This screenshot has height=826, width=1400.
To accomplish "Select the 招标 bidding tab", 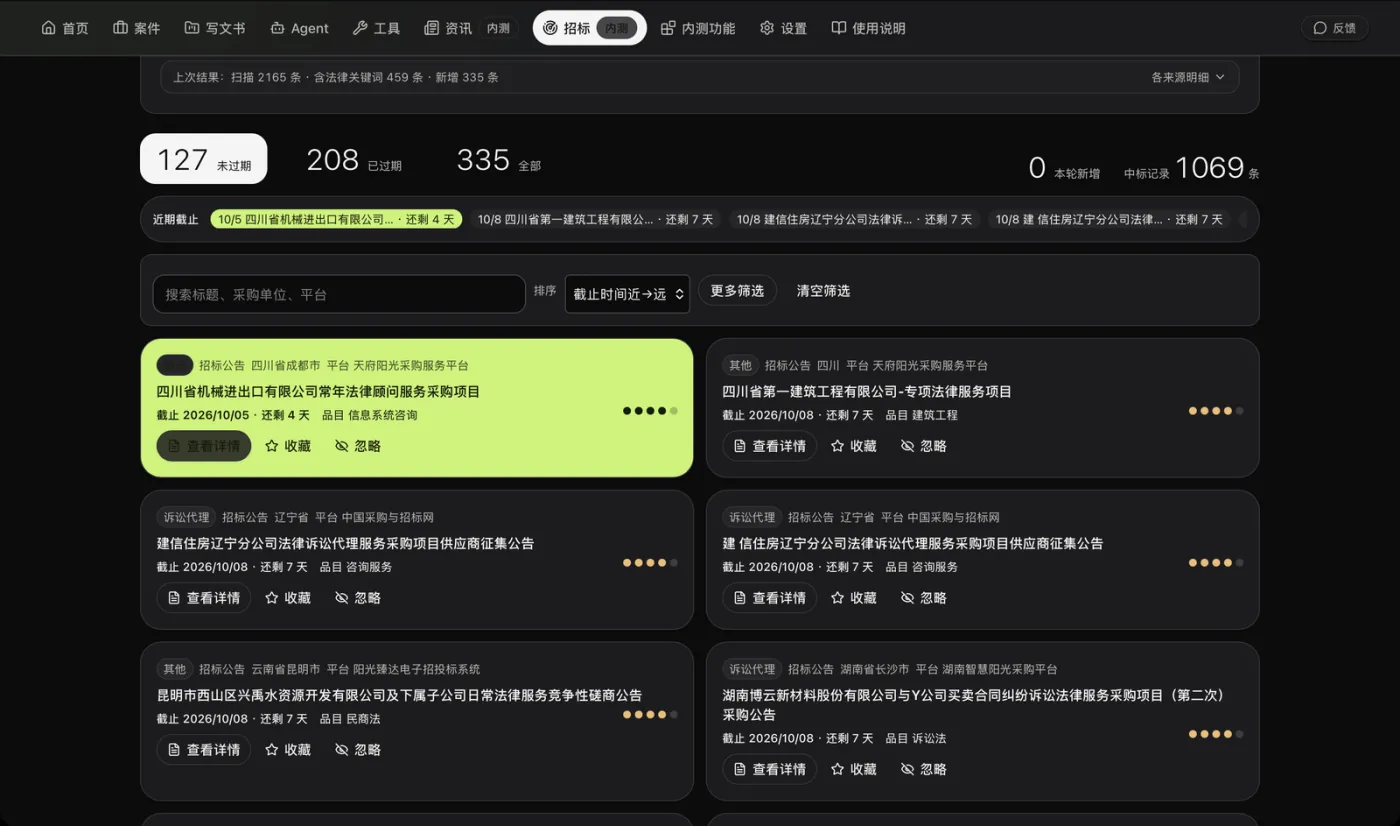I will (x=590, y=28).
